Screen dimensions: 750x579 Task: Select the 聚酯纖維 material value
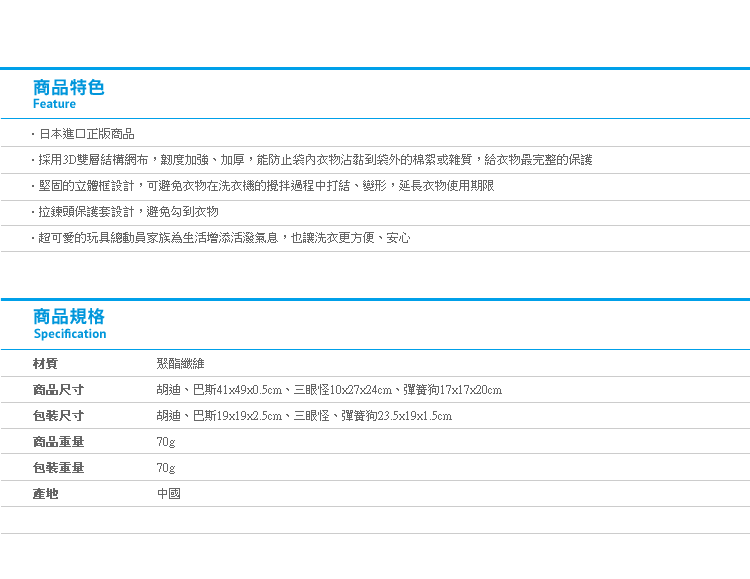(x=180, y=364)
